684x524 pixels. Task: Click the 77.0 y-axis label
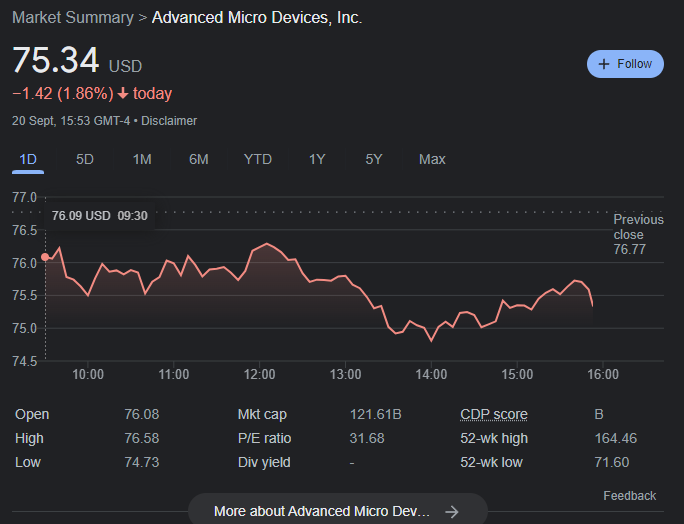(24, 197)
